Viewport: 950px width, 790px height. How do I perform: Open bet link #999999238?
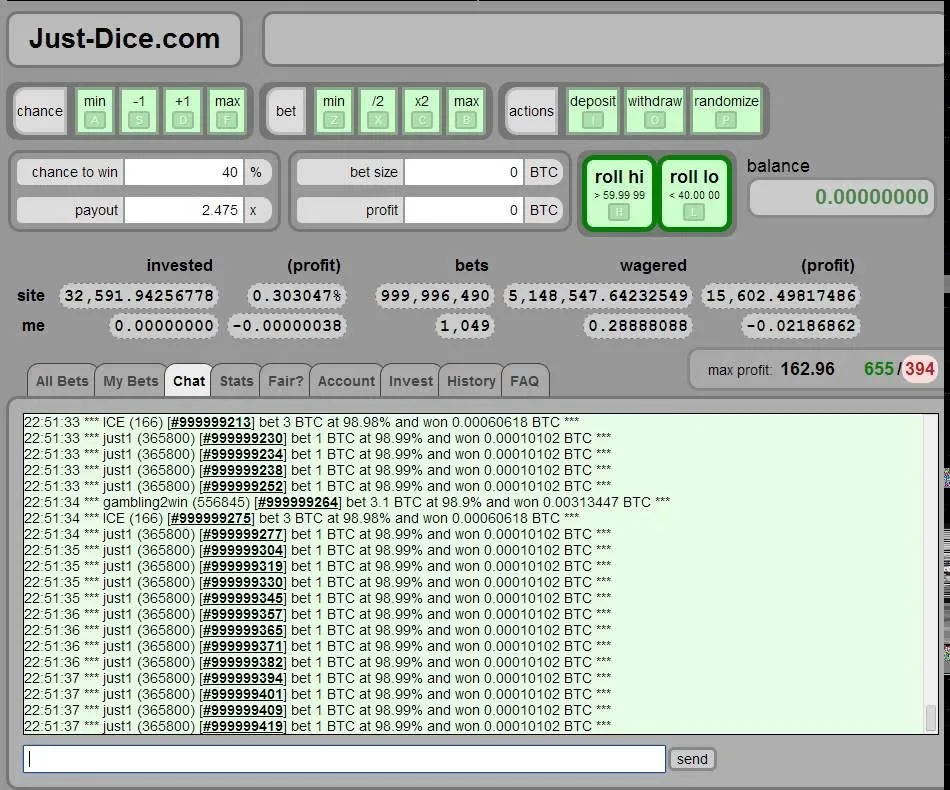click(x=243, y=470)
